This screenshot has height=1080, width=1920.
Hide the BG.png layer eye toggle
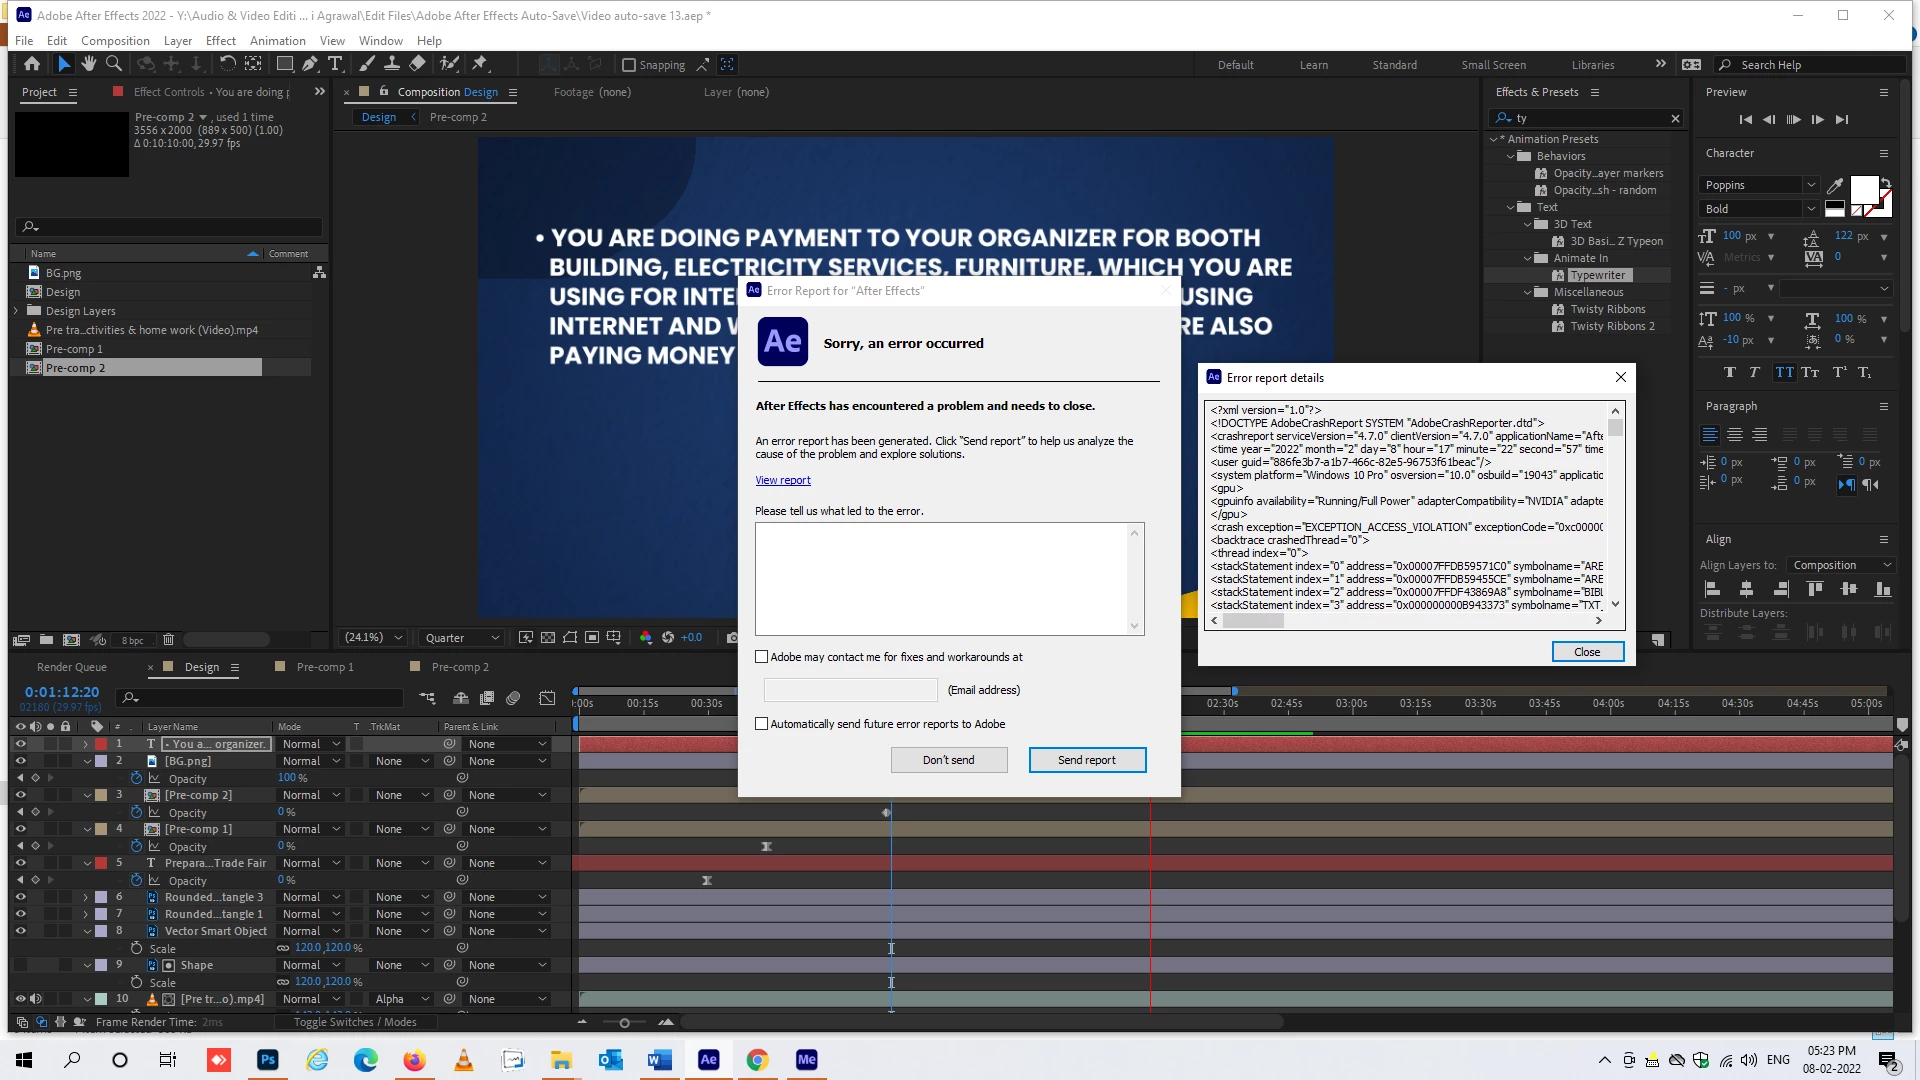(x=20, y=761)
